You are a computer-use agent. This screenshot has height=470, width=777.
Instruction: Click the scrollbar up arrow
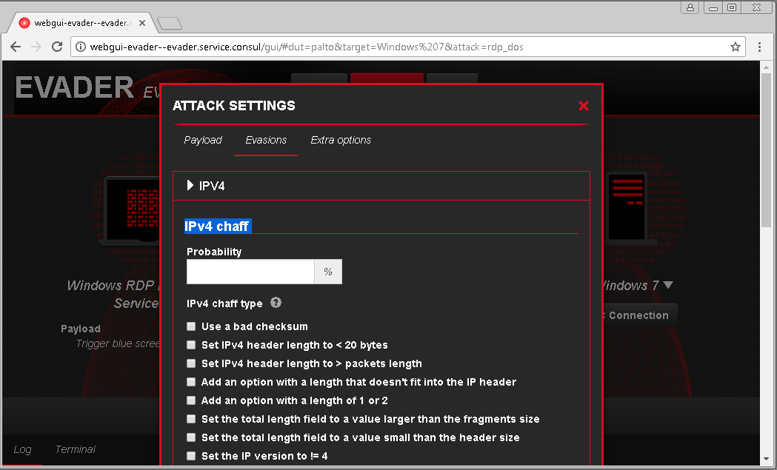(766, 66)
